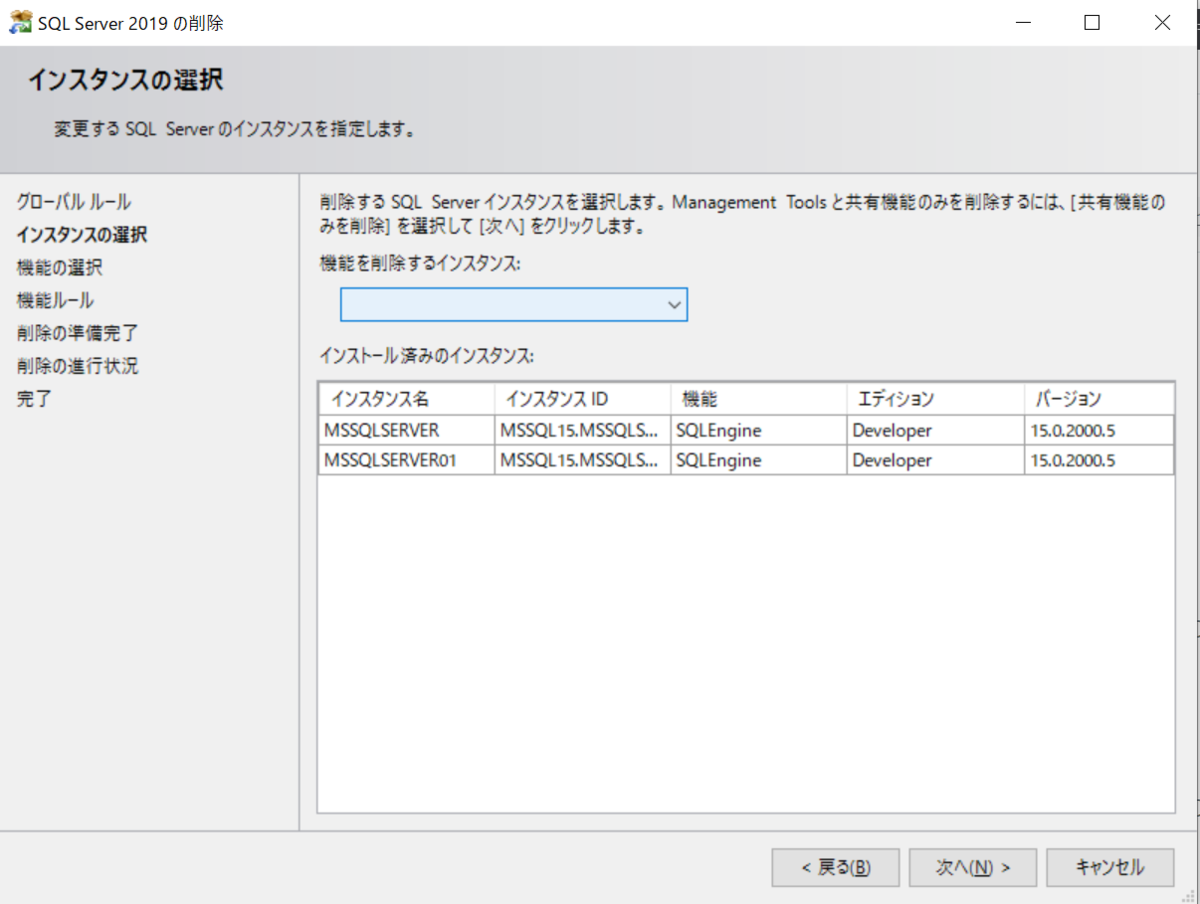Click the バージョン column header
Screen dimensions: 1200x904
coord(1095,399)
